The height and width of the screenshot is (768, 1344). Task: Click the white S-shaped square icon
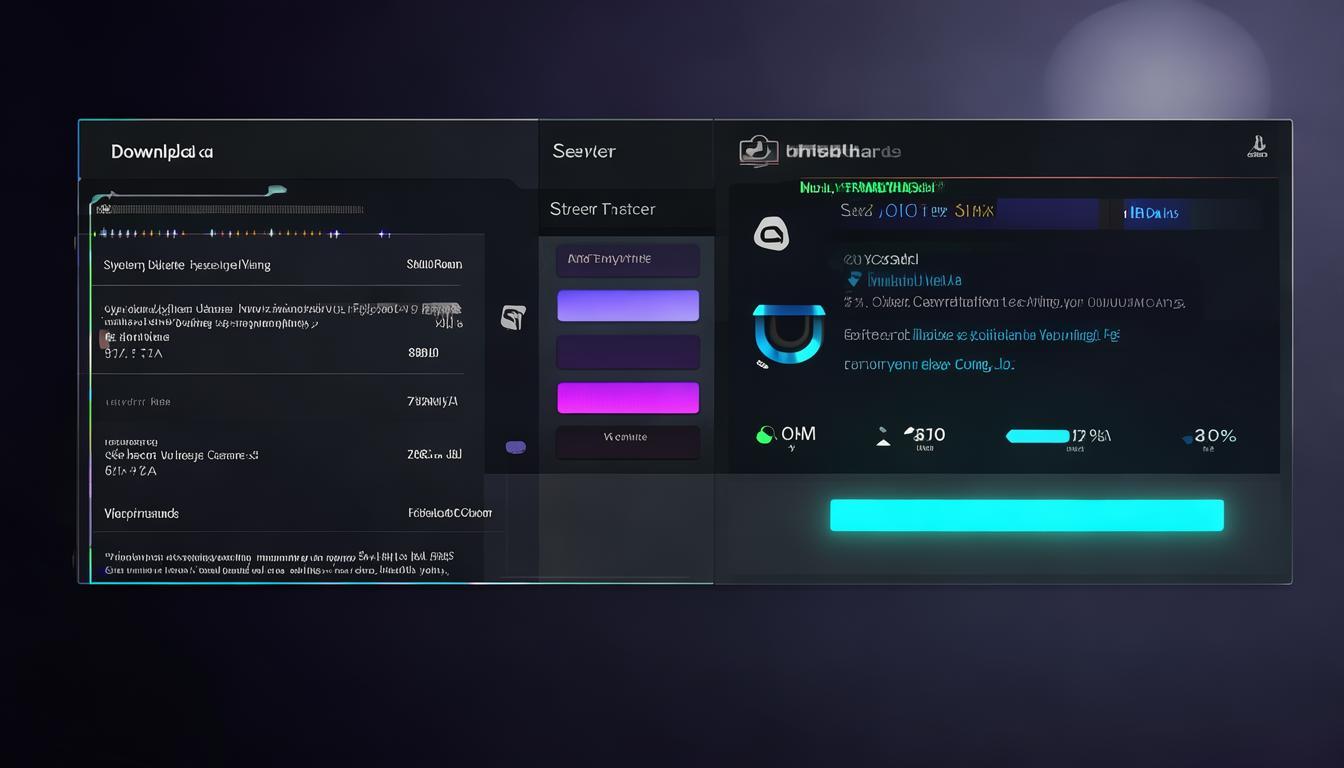click(513, 318)
